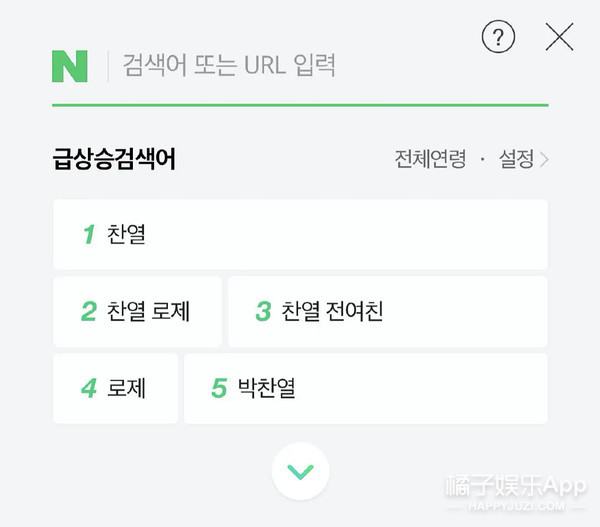Click the green Naver N logo
This screenshot has height=527, width=600.
70,66
